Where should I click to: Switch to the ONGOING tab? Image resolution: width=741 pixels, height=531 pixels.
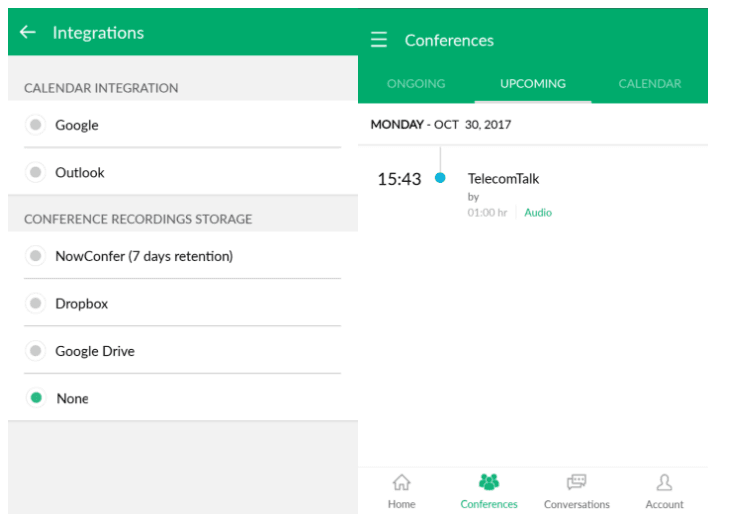(x=416, y=84)
